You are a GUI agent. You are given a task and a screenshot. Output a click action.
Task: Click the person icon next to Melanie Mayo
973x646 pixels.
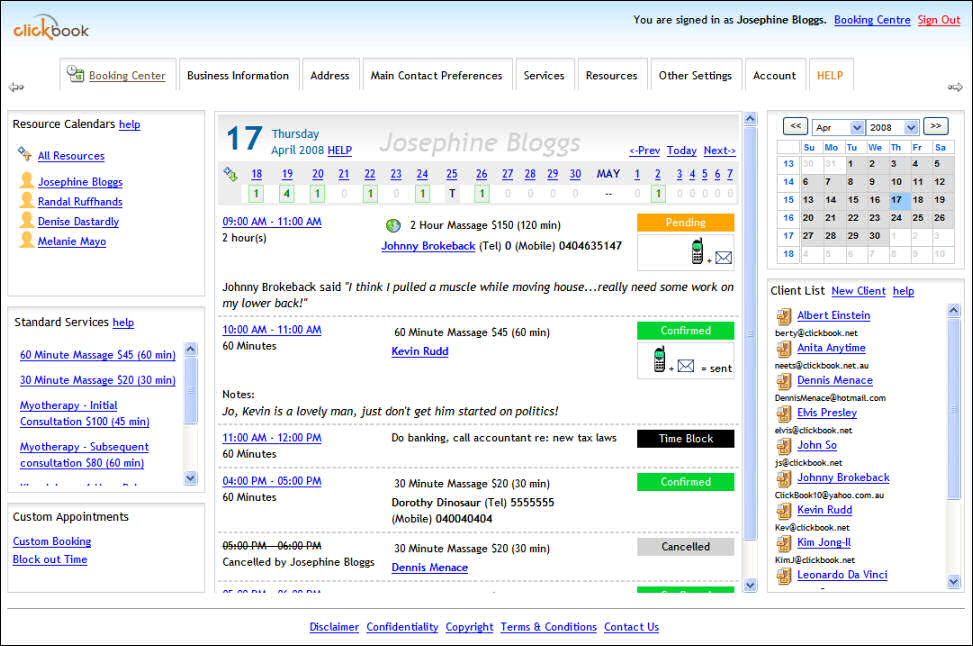tap(27, 240)
